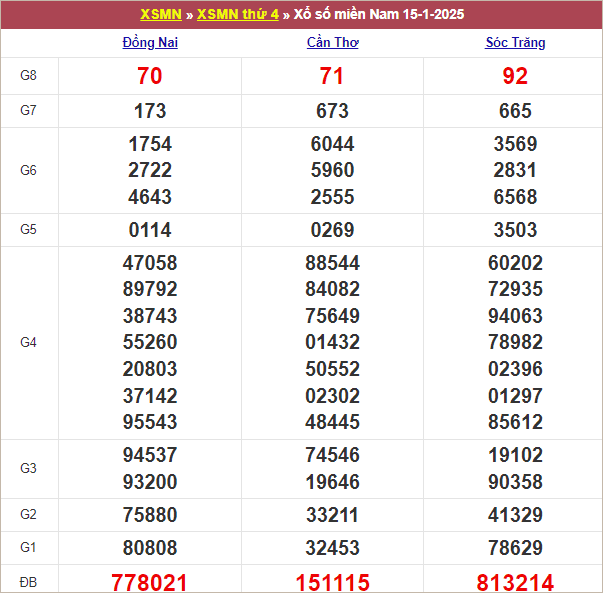This screenshot has width=603, height=593.
Task: Click the "Xổ số miền Nam 15-1-2025" title text
Action: tap(378, 15)
